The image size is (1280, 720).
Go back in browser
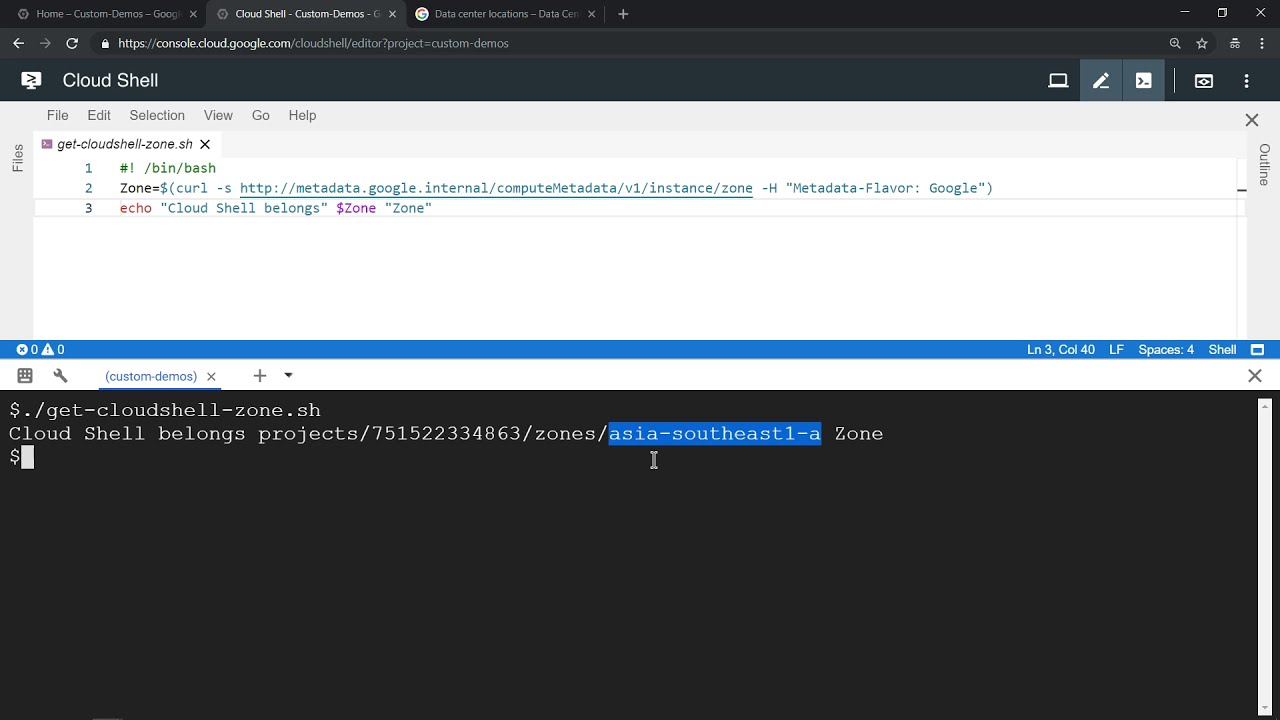click(x=18, y=43)
